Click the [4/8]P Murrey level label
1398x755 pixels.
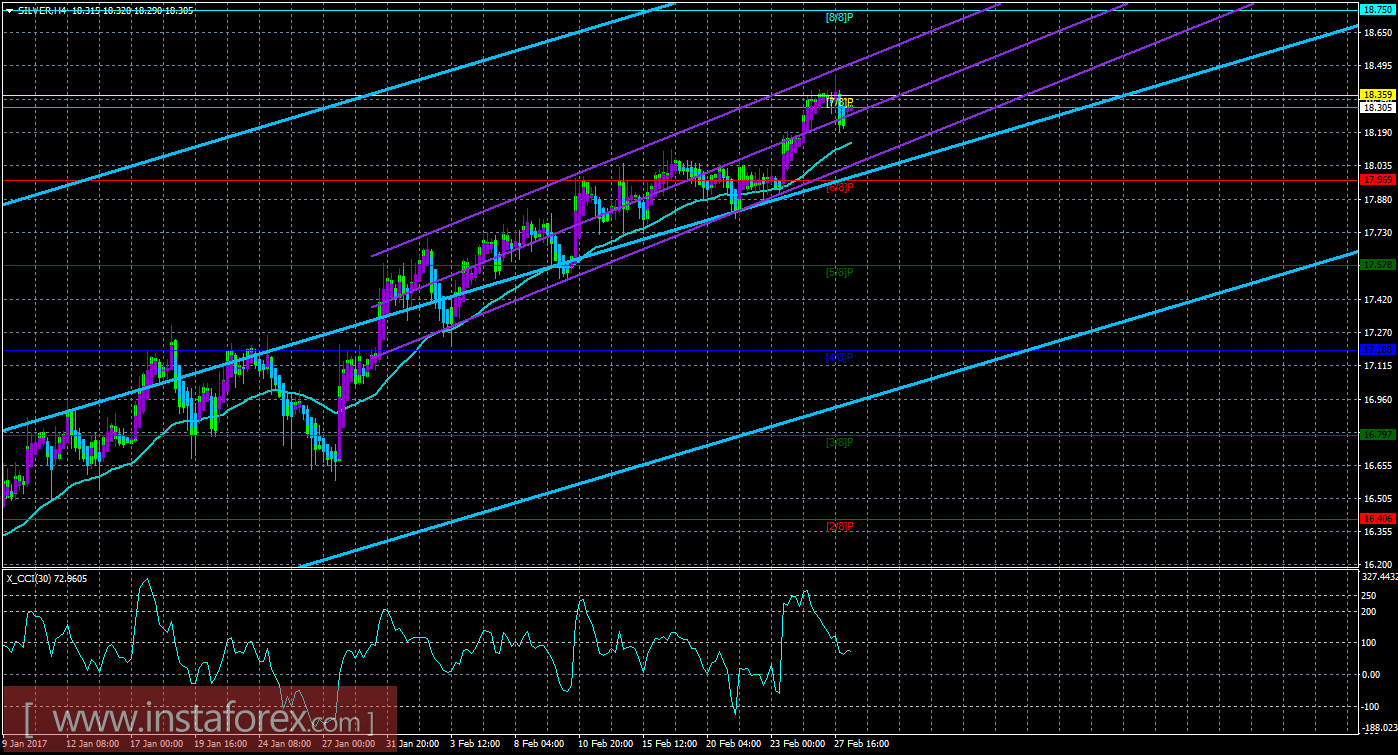point(839,356)
